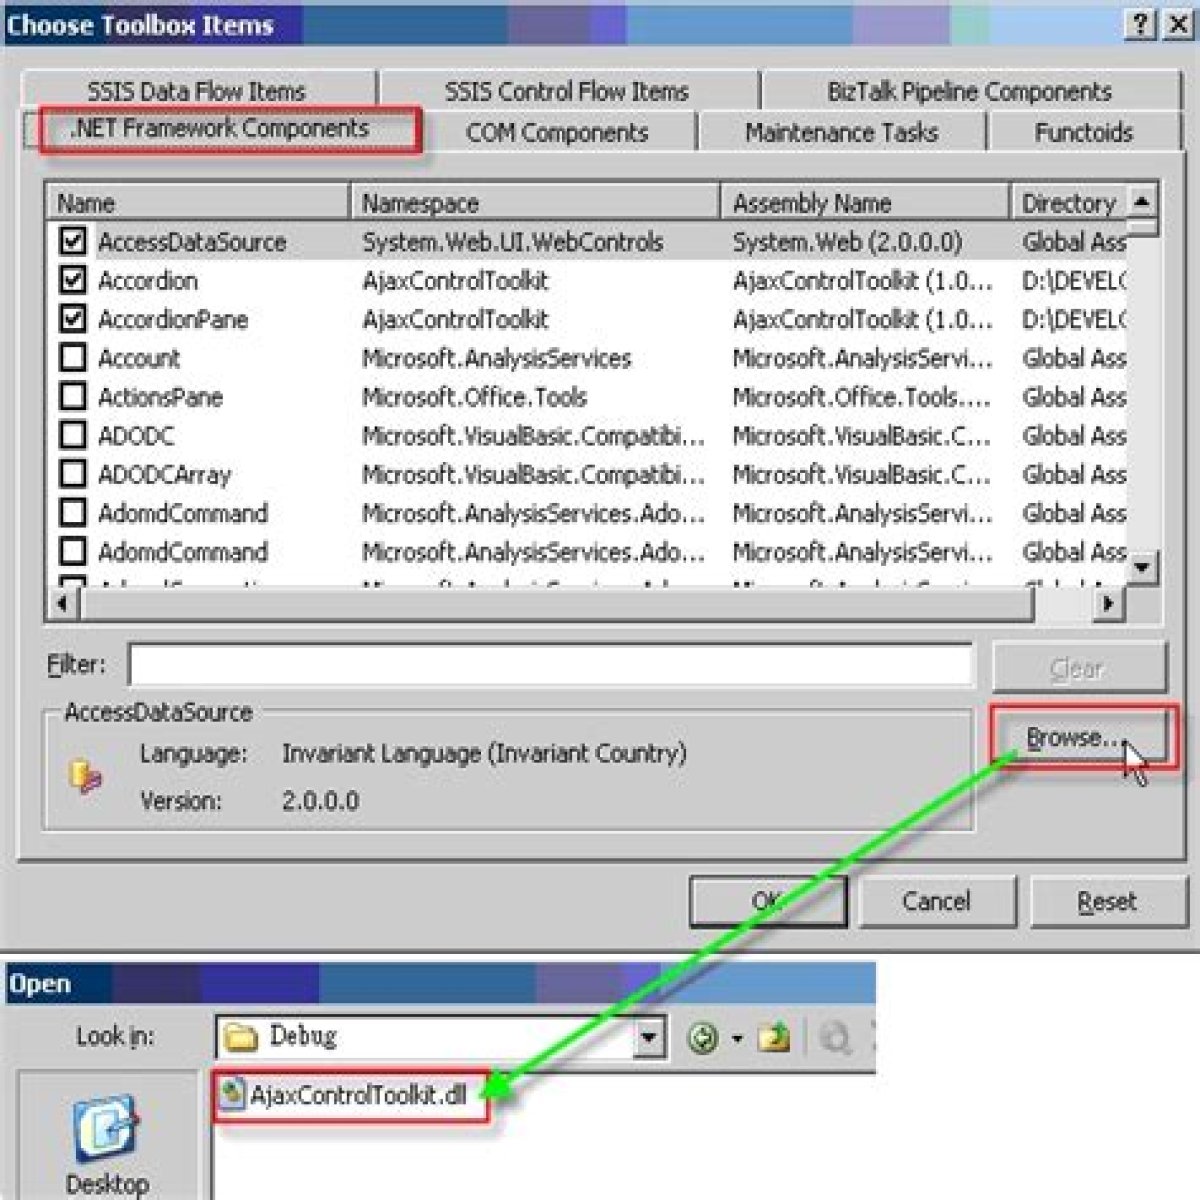Check the first AdomdCommand checkbox
Screen dimensions: 1200x1200
coord(73,513)
